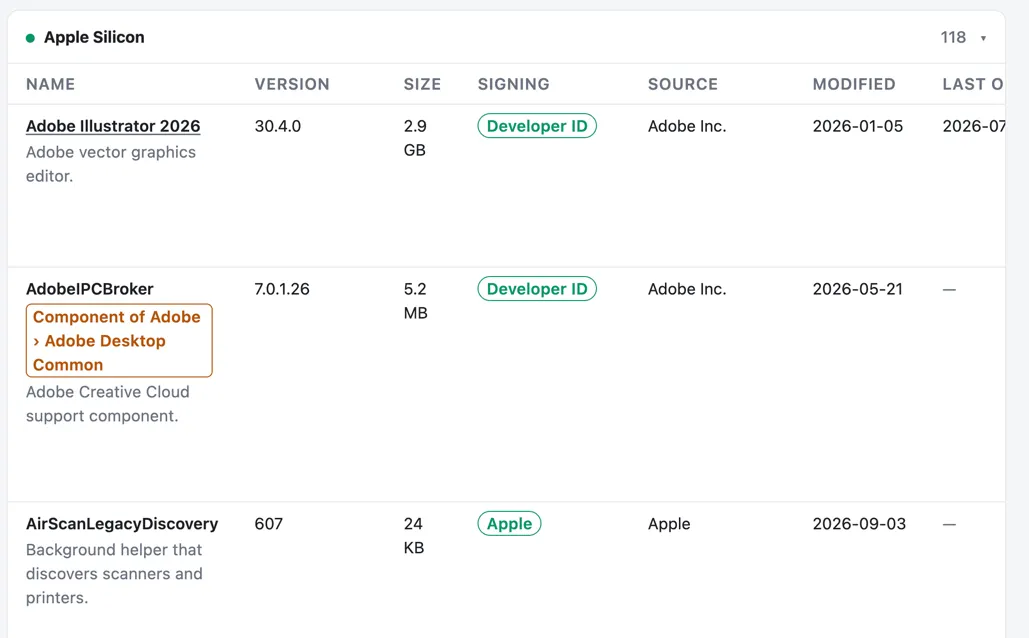Click Developer ID badge for AdobeIPCBroker
This screenshot has width=1029, height=638.
coord(537,289)
